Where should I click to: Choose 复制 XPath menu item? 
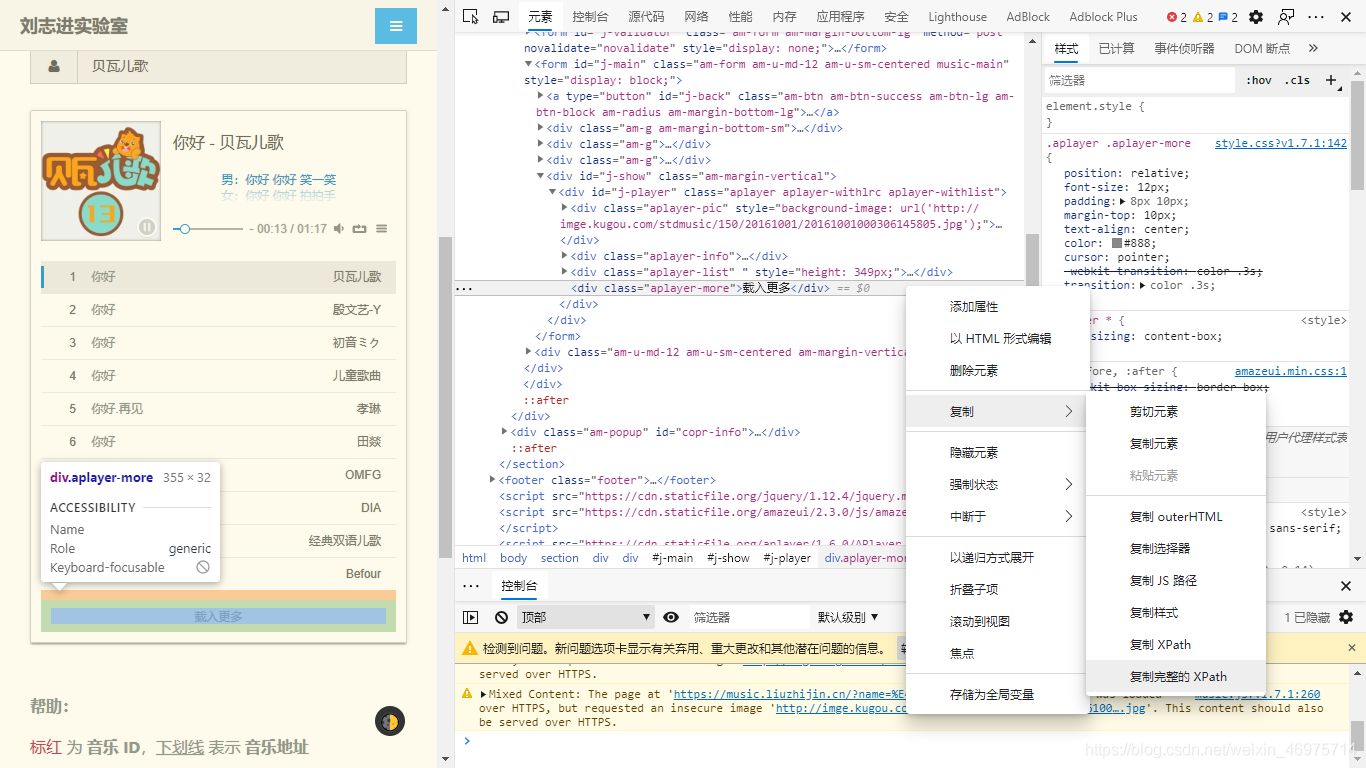[x=1176, y=644]
